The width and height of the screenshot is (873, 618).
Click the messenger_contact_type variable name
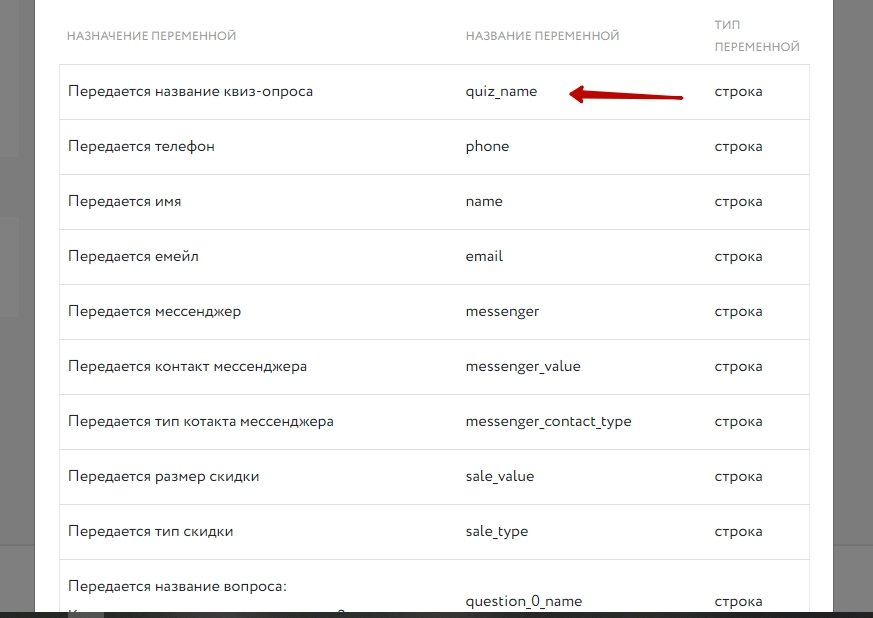coord(548,422)
